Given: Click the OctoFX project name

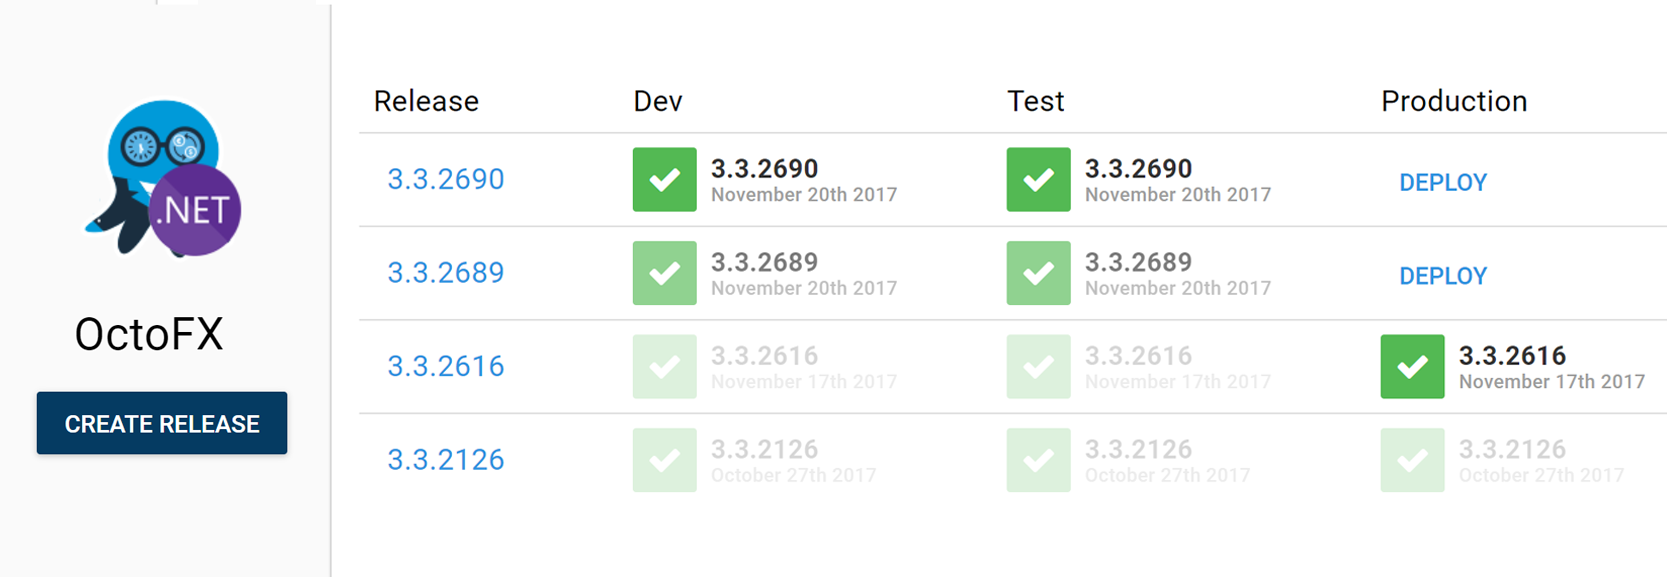Looking at the screenshot, I should tap(149, 335).
